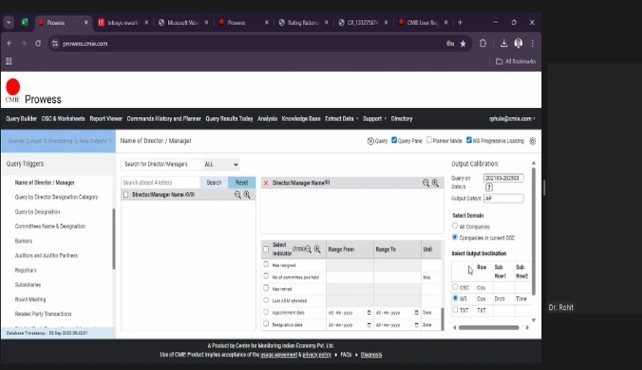
Task: Open the Chrome three-dot menu
Action: pyautogui.click(x=532, y=43)
